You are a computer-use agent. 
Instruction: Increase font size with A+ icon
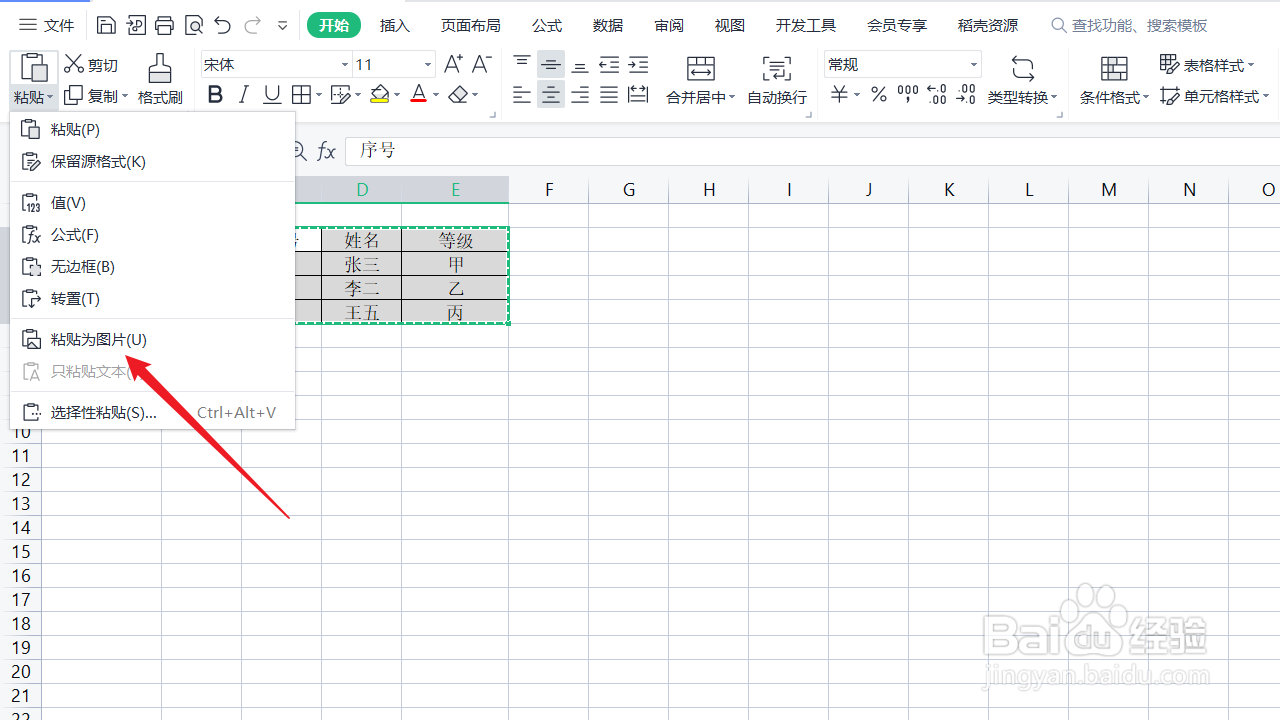453,64
